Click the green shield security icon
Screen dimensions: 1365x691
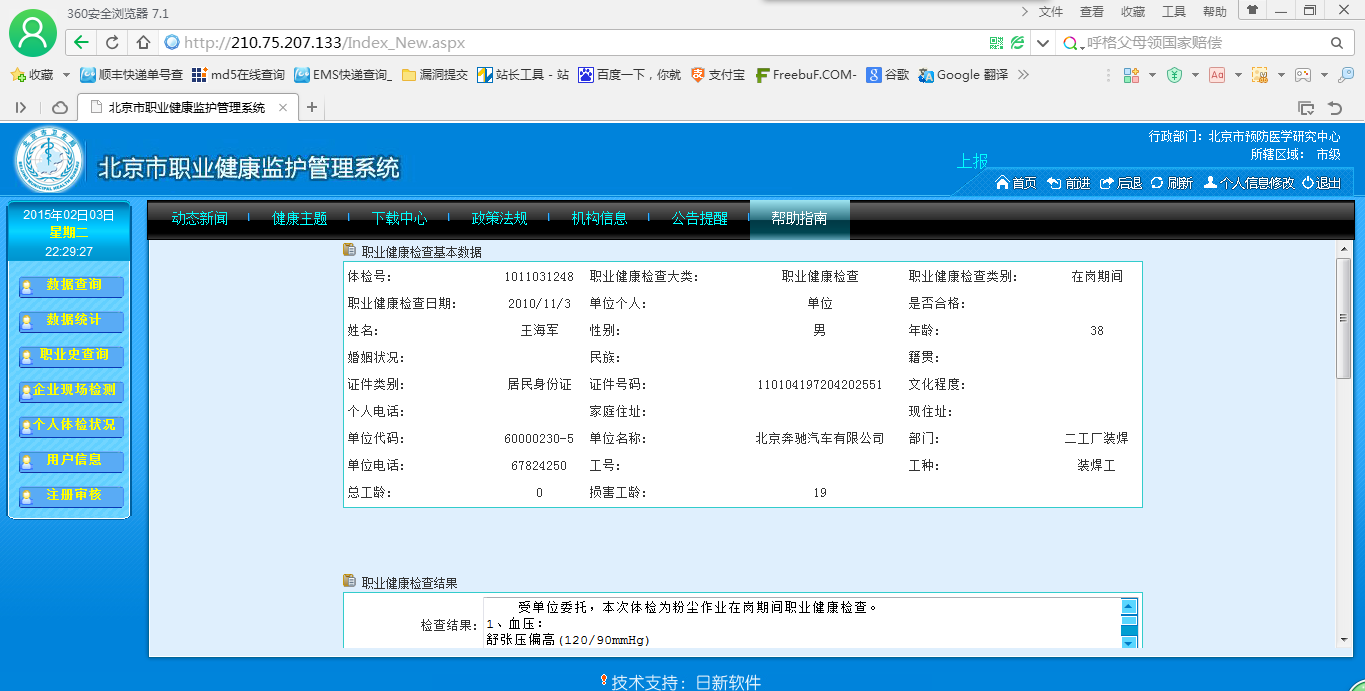pos(1174,75)
